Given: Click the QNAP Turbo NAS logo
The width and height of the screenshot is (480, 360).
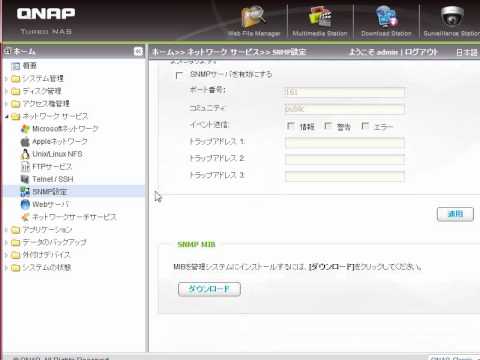Looking at the screenshot, I should (x=46, y=21).
